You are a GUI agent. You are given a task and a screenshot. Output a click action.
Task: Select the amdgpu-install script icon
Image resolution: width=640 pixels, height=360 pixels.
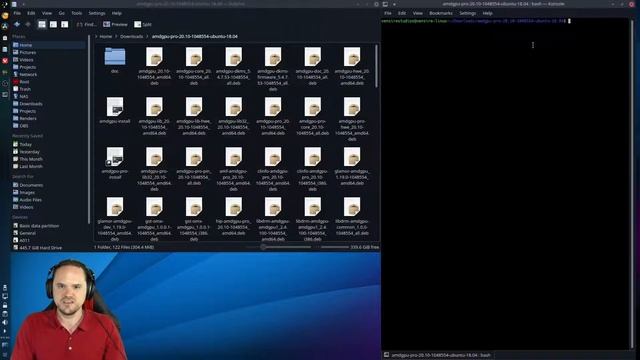115,107
